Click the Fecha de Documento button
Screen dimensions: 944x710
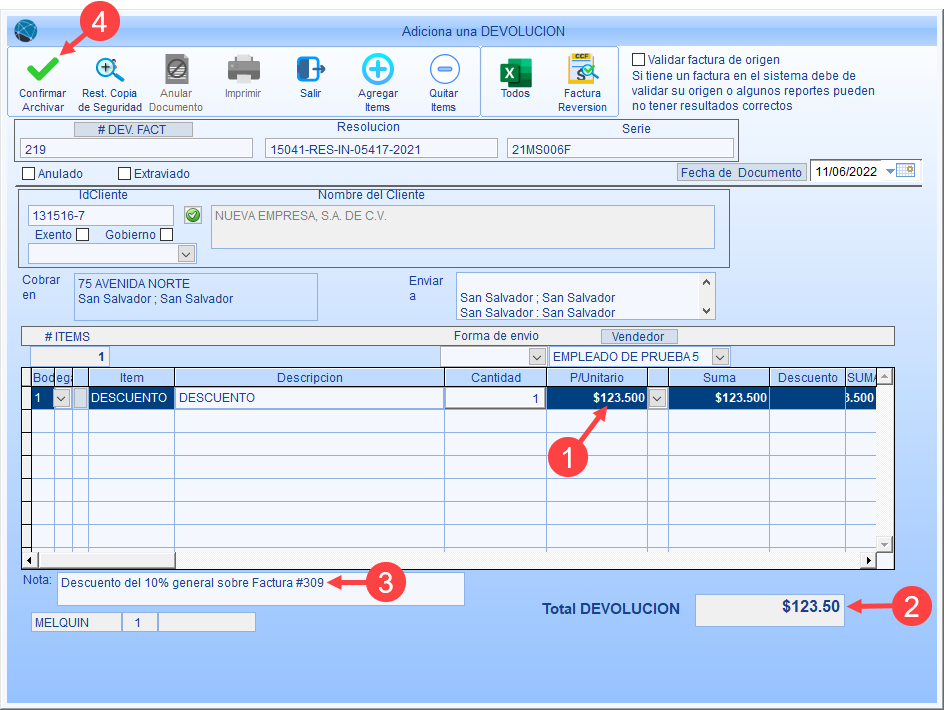[x=741, y=172]
